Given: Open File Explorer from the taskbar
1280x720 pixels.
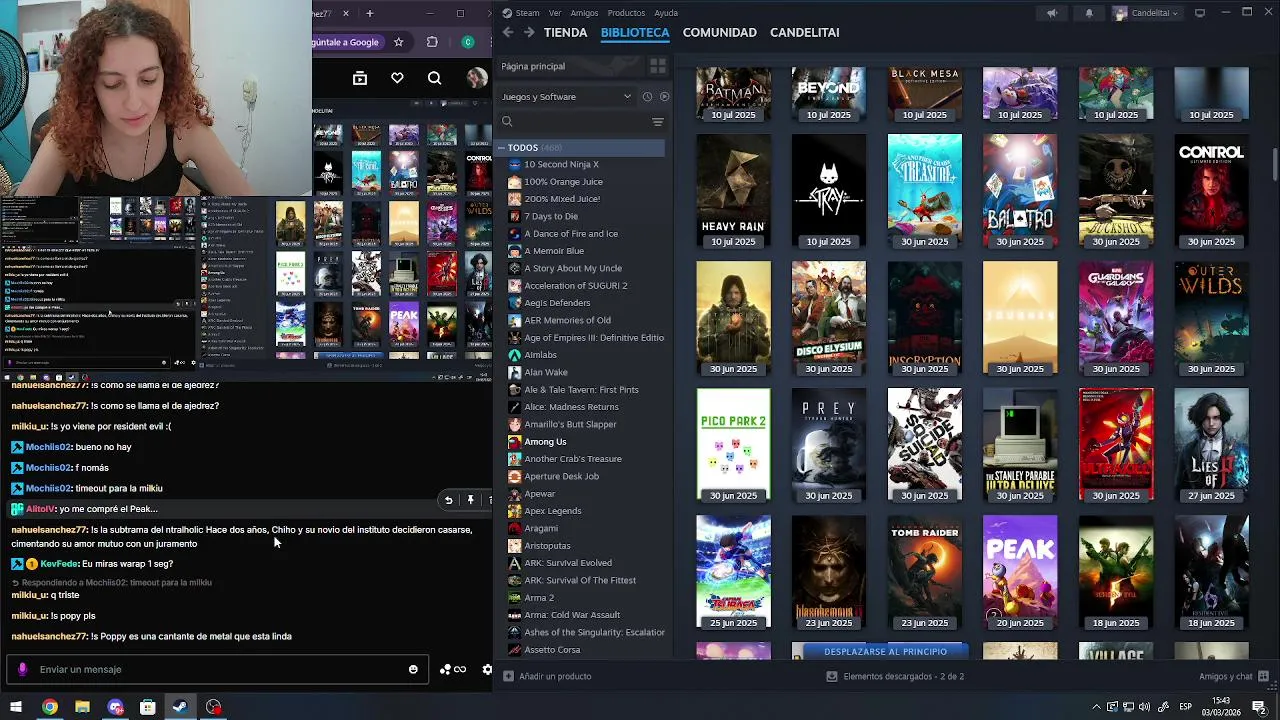Looking at the screenshot, I should pos(82,707).
